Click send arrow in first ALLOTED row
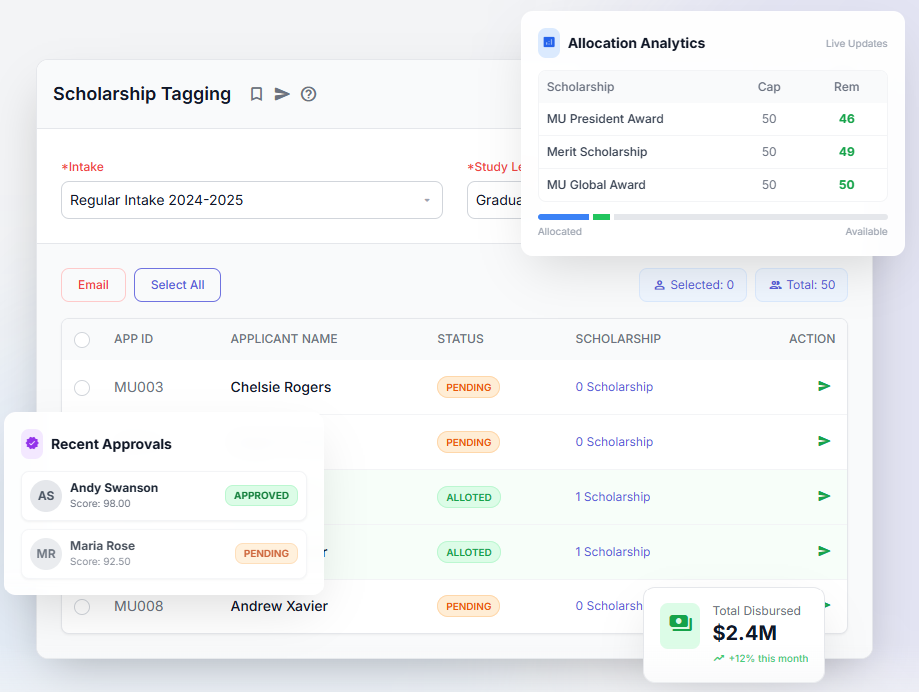Image resolution: width=919 pixels, height=692 pixels. pyautogui.click(x=824, y=496)
